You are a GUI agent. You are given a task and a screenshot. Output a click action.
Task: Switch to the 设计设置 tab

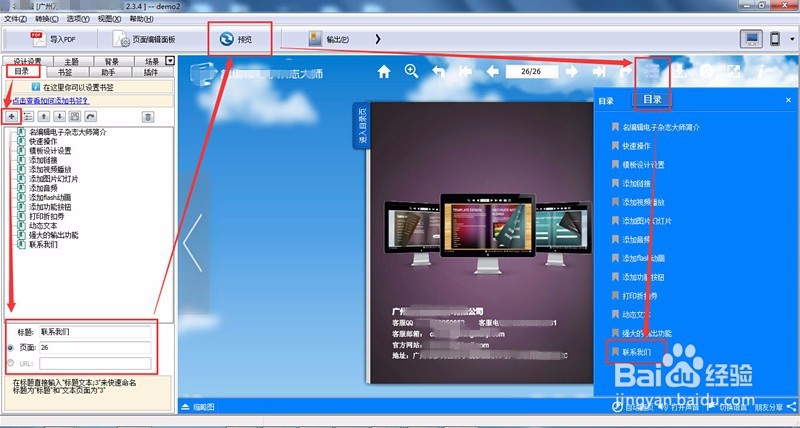(x=28, y=61)
